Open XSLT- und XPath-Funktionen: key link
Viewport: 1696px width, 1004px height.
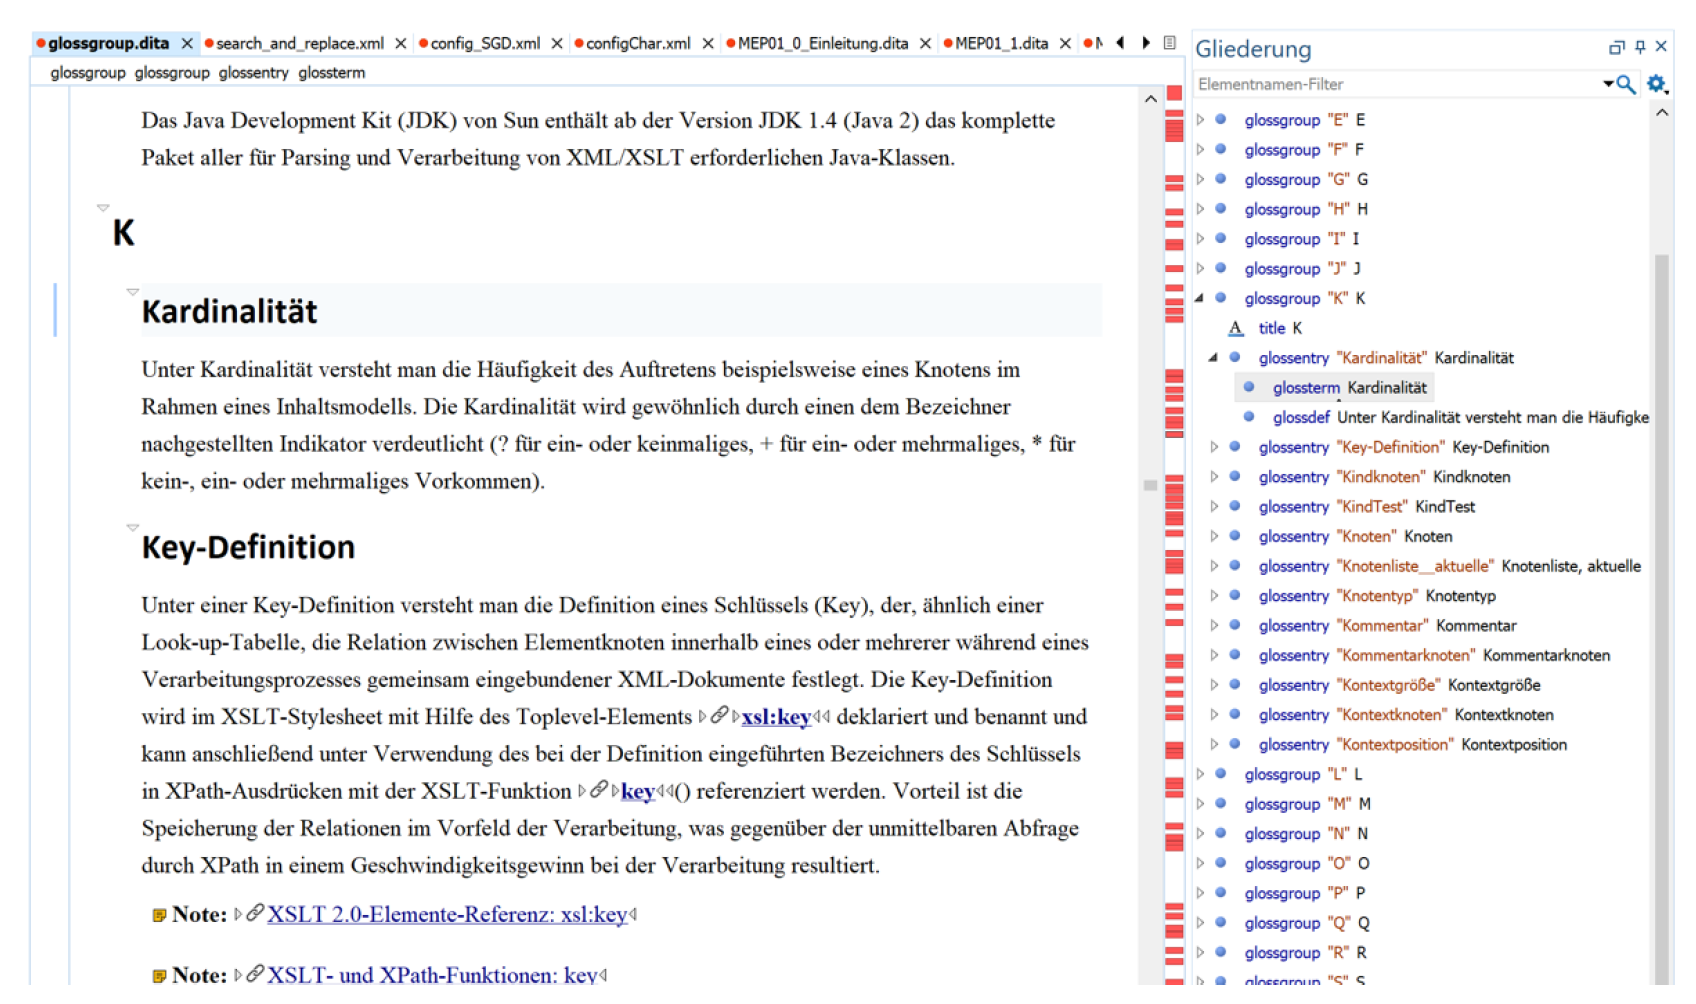(x=432, y=974)
